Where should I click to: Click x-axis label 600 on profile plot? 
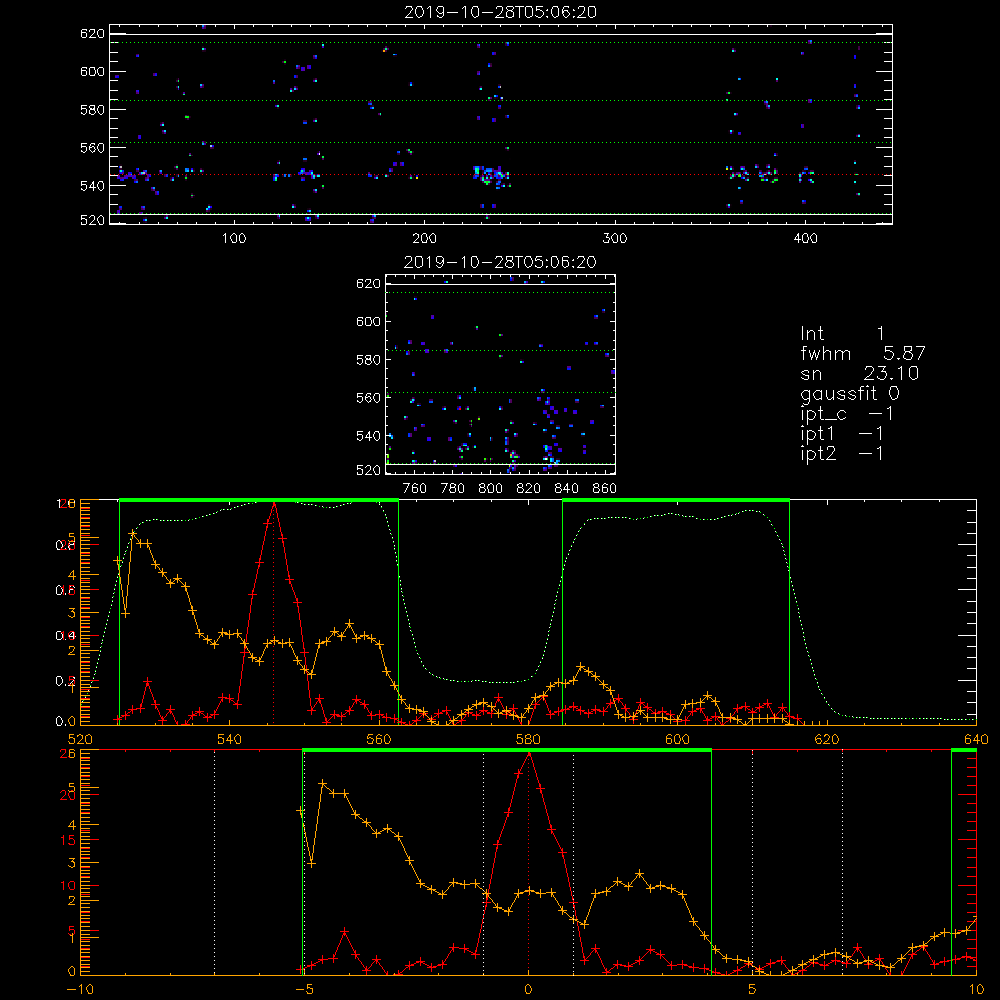click(x=677, y=739)
